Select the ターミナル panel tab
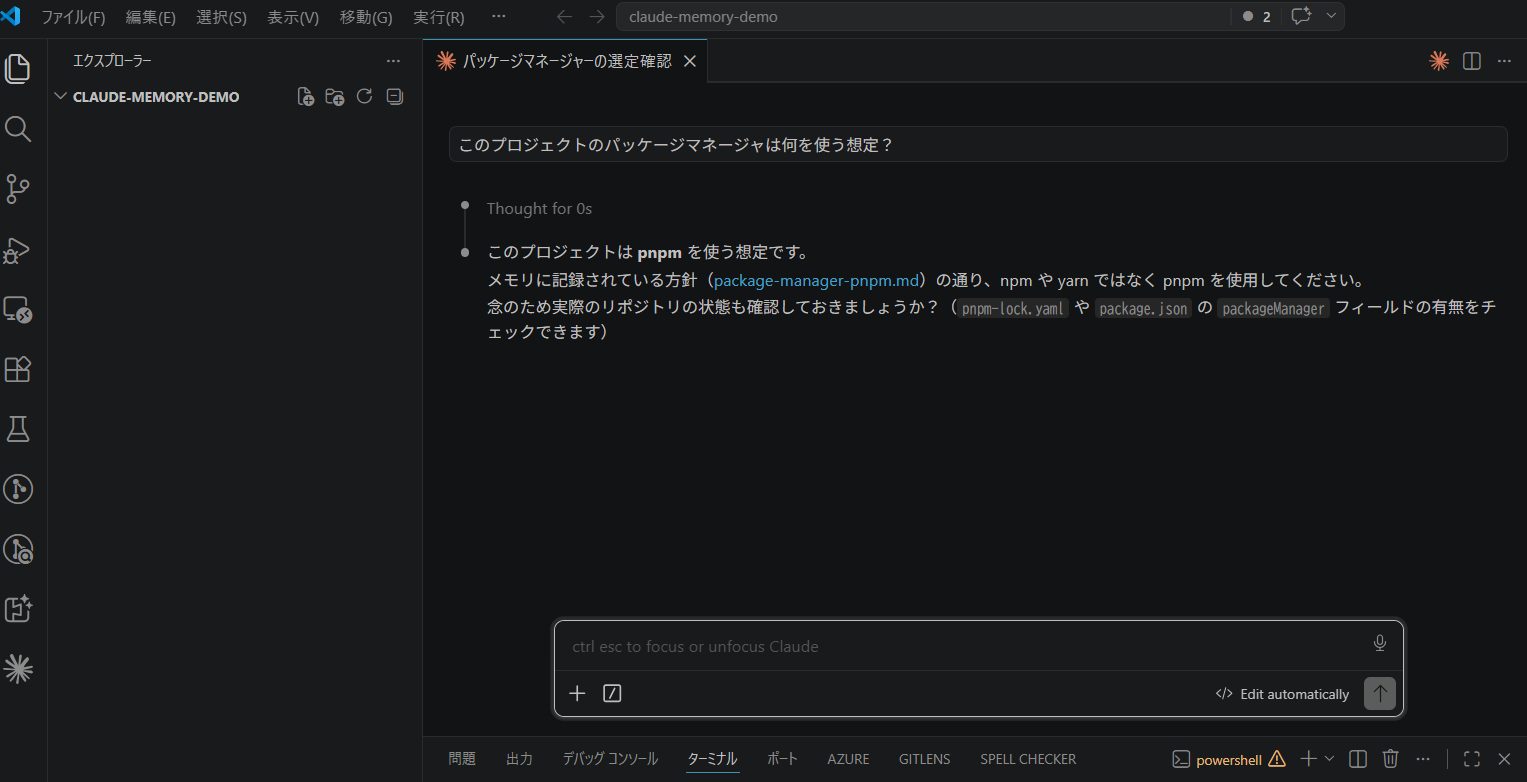Viewport: 1527px width, 782px height. click(713, 759)
